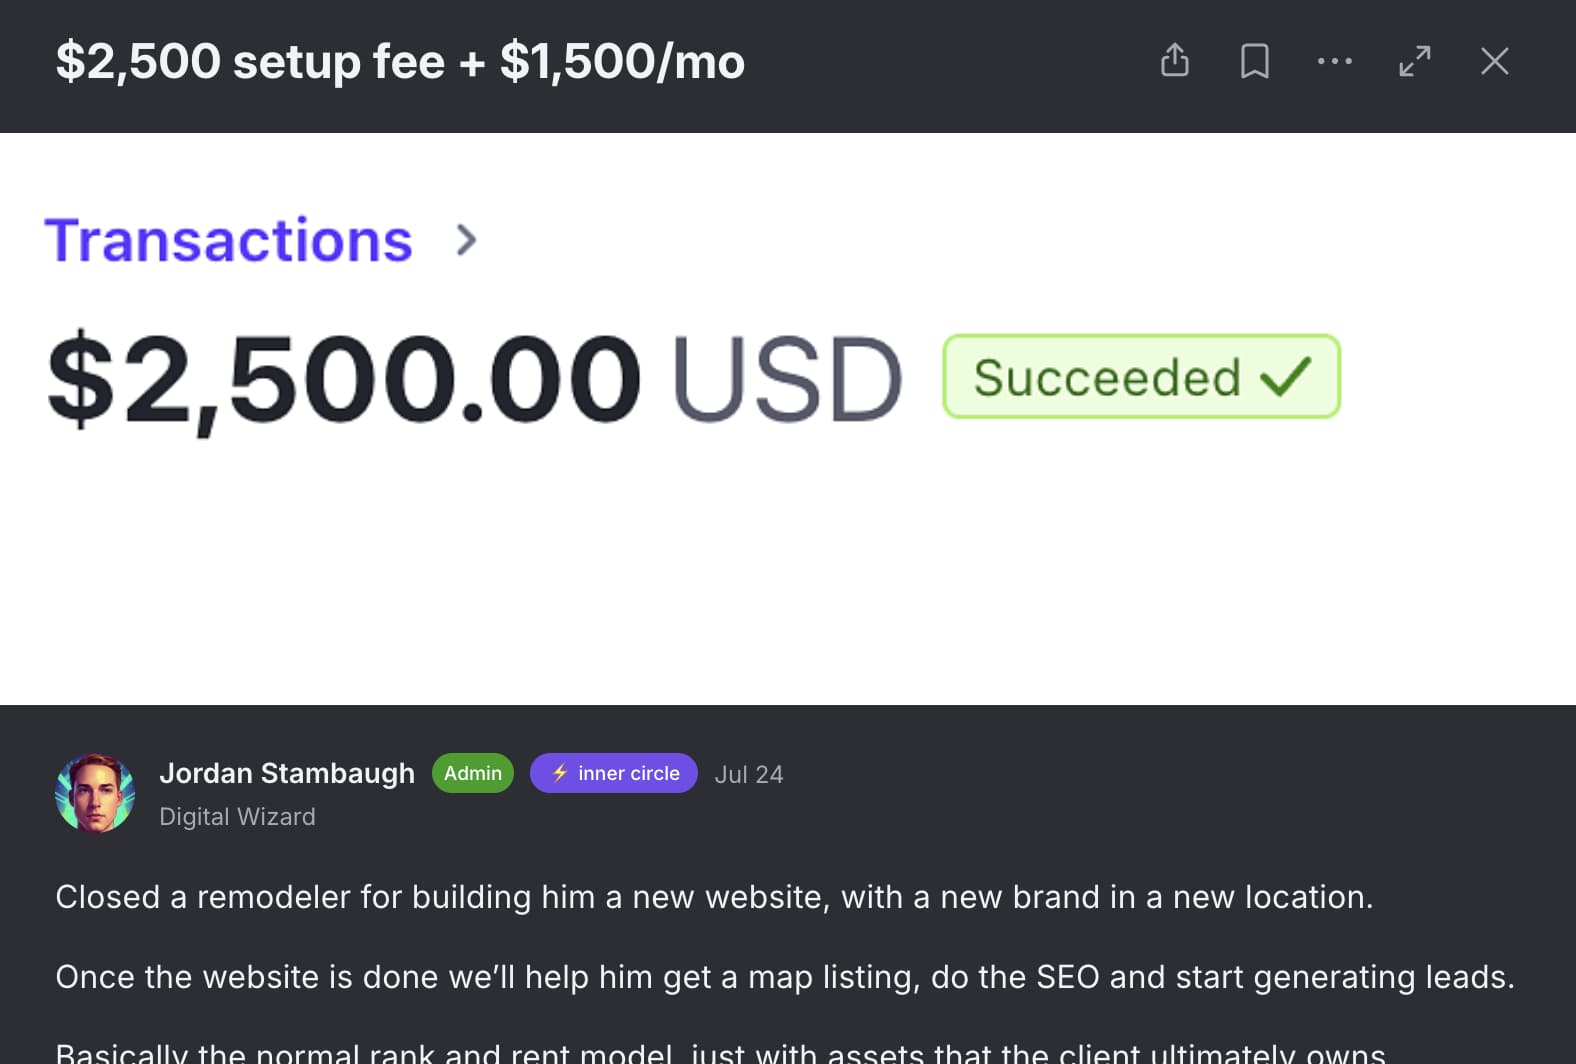This screenshot has height=1064, width=1576.
Task: Click the Digital Wizard subtitle
Action: [x=237, y=817]
